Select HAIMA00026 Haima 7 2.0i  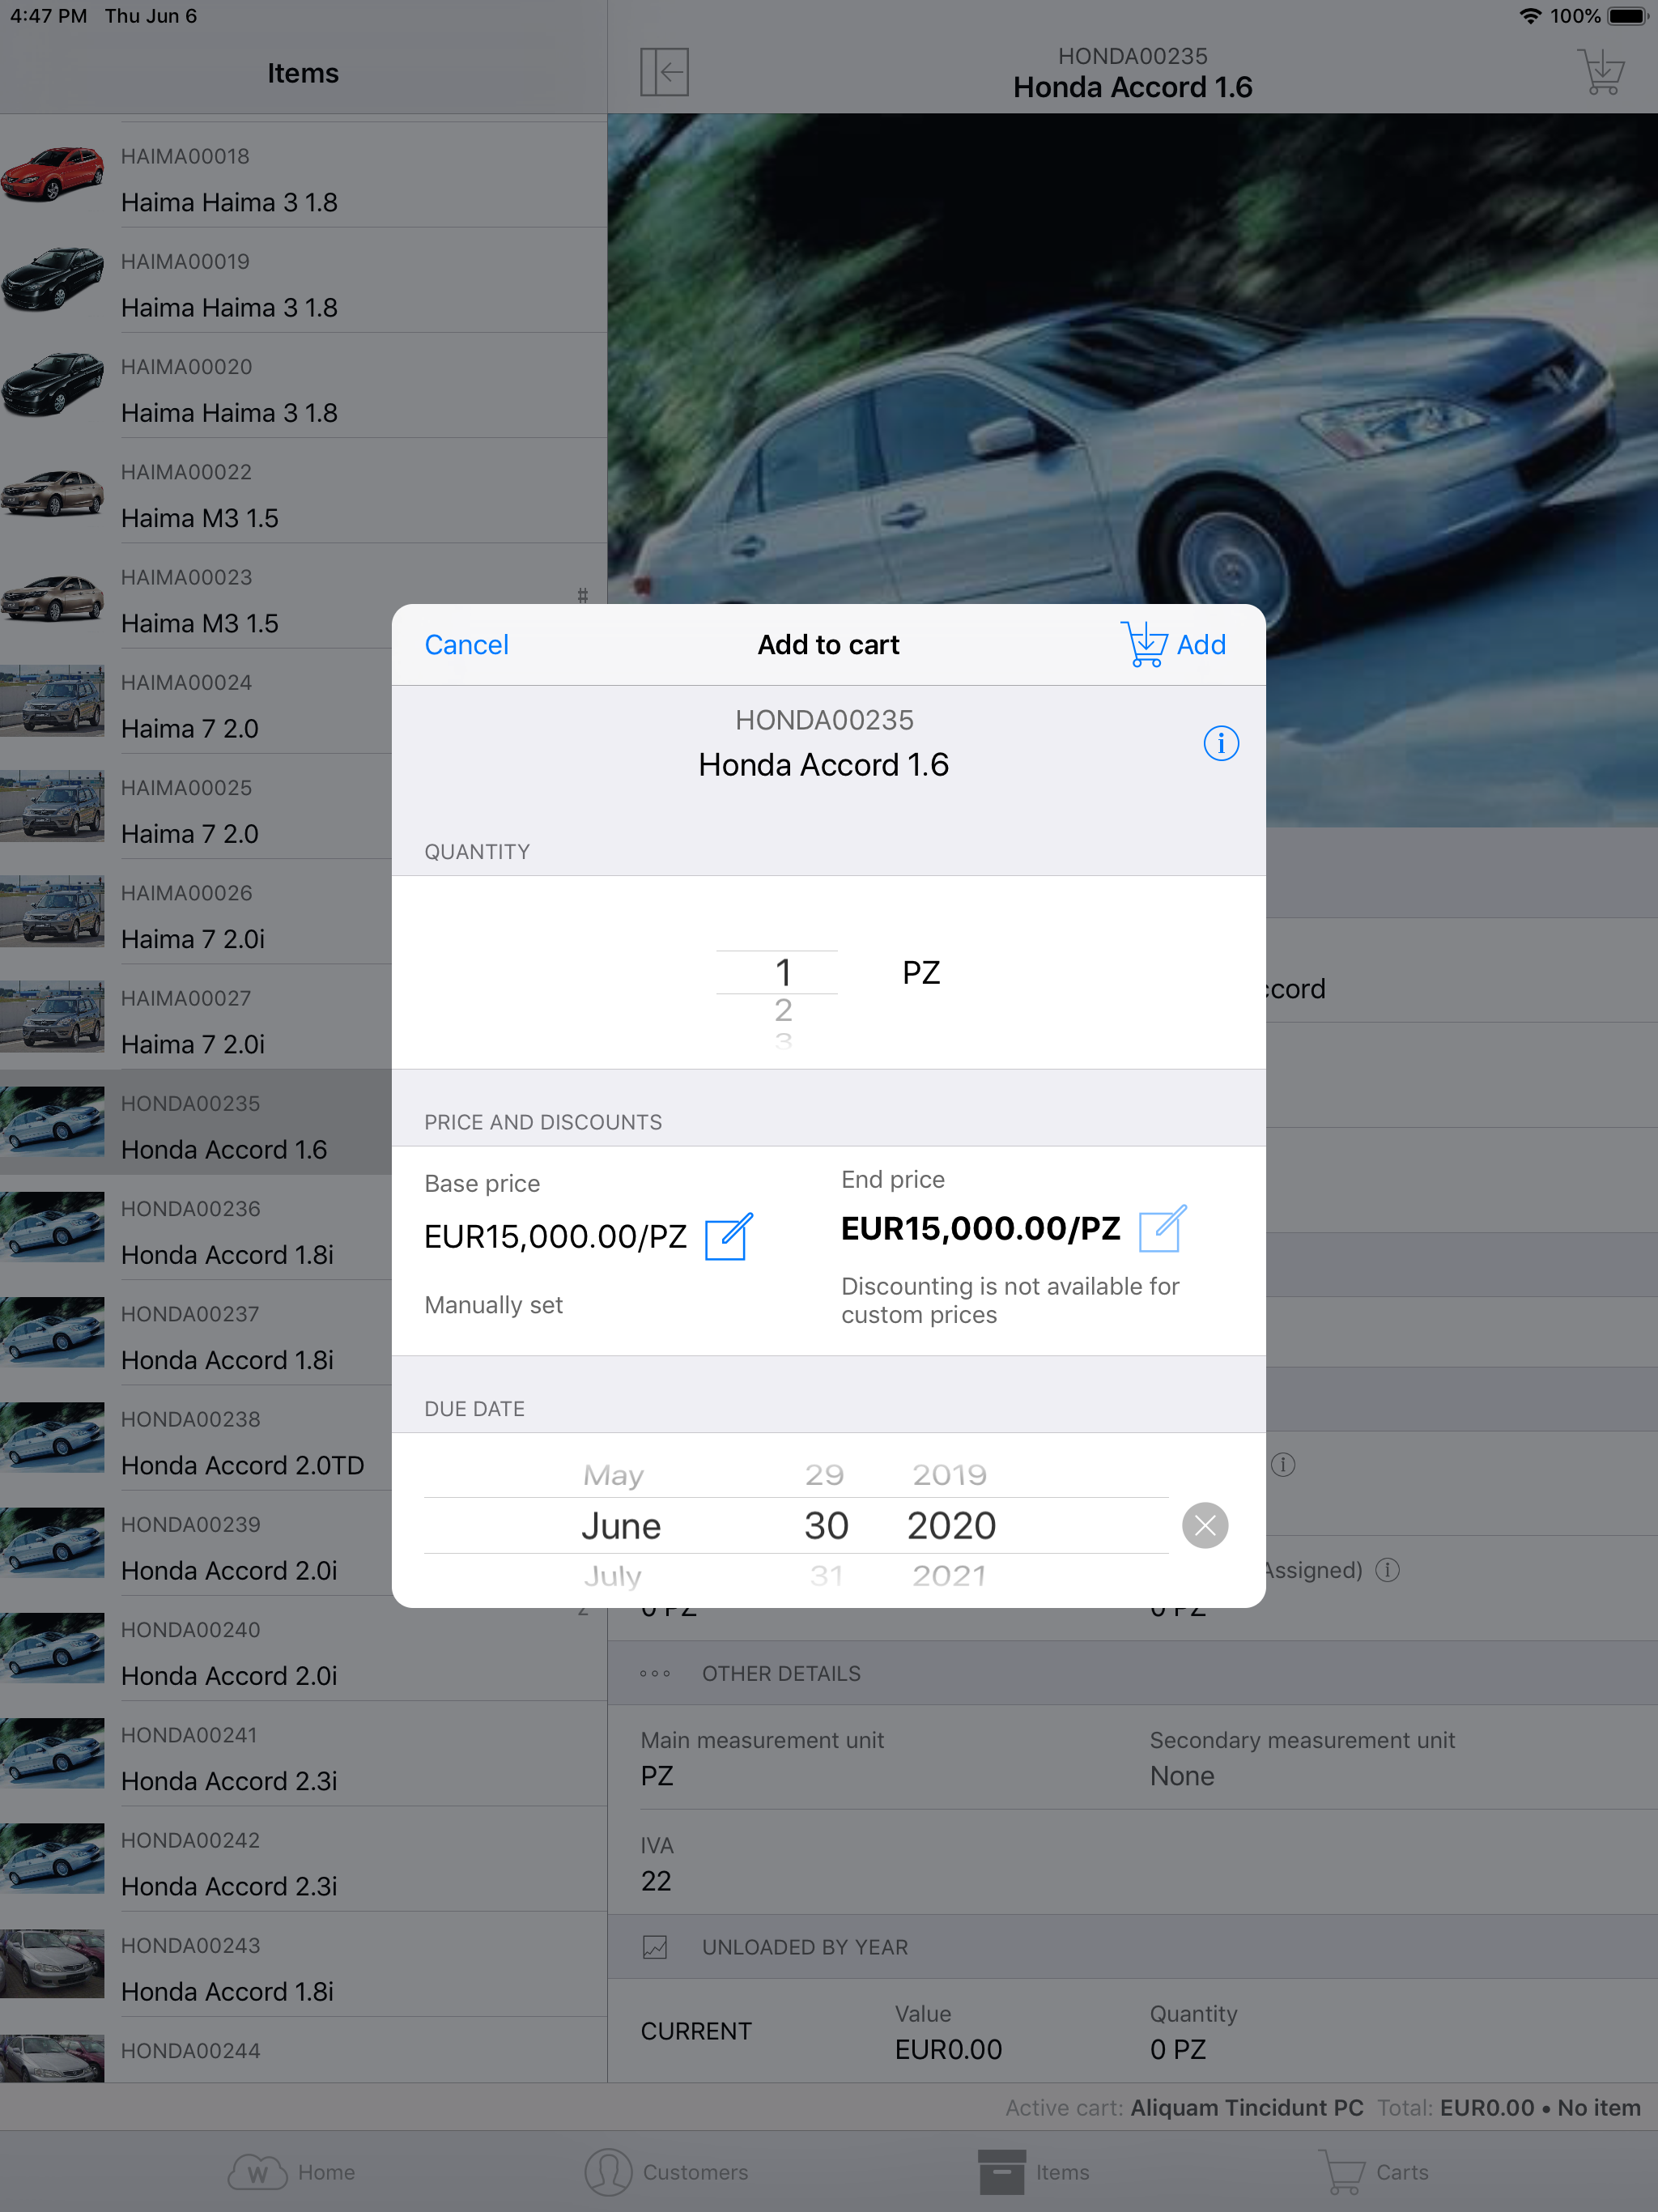click(x=196, y=912)
